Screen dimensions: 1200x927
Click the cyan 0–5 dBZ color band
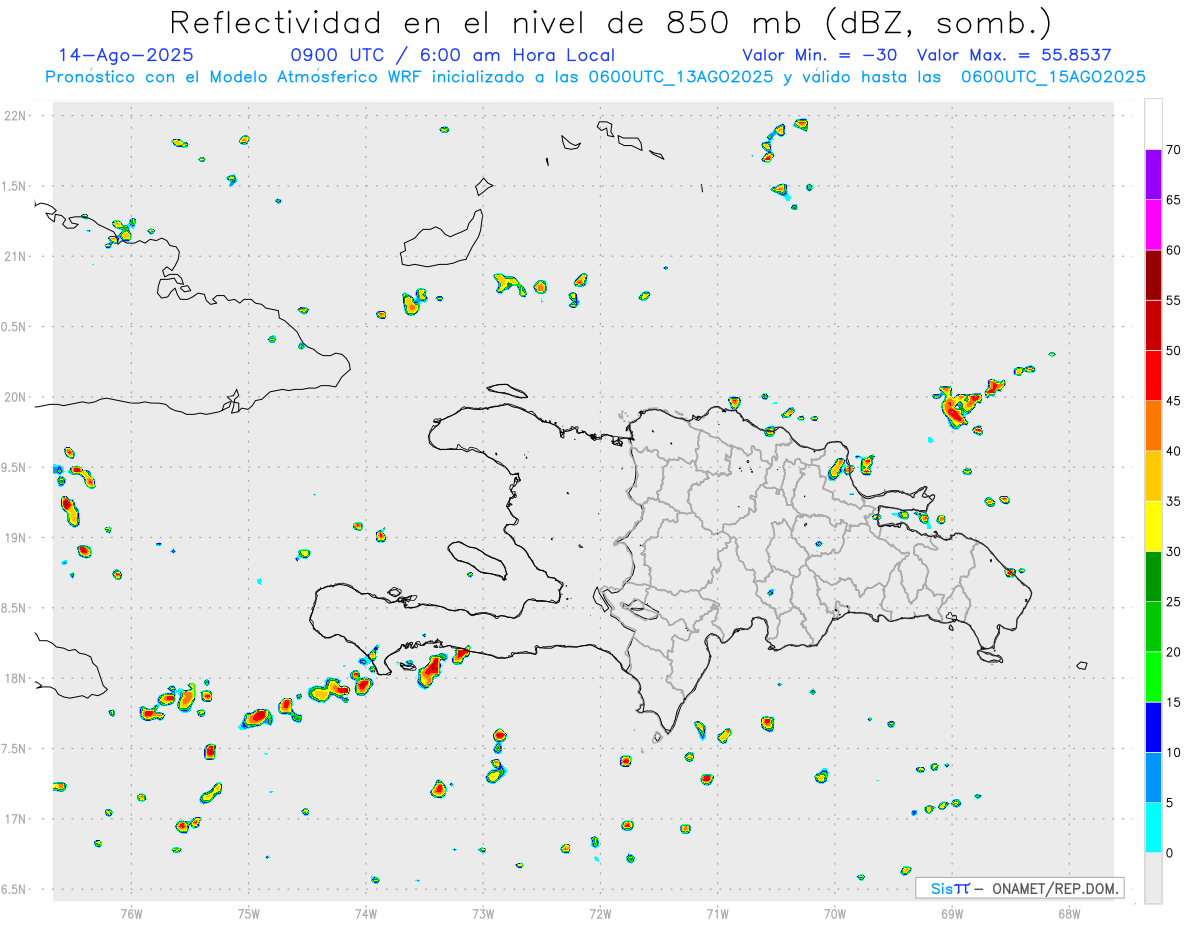coord(1153,828)
